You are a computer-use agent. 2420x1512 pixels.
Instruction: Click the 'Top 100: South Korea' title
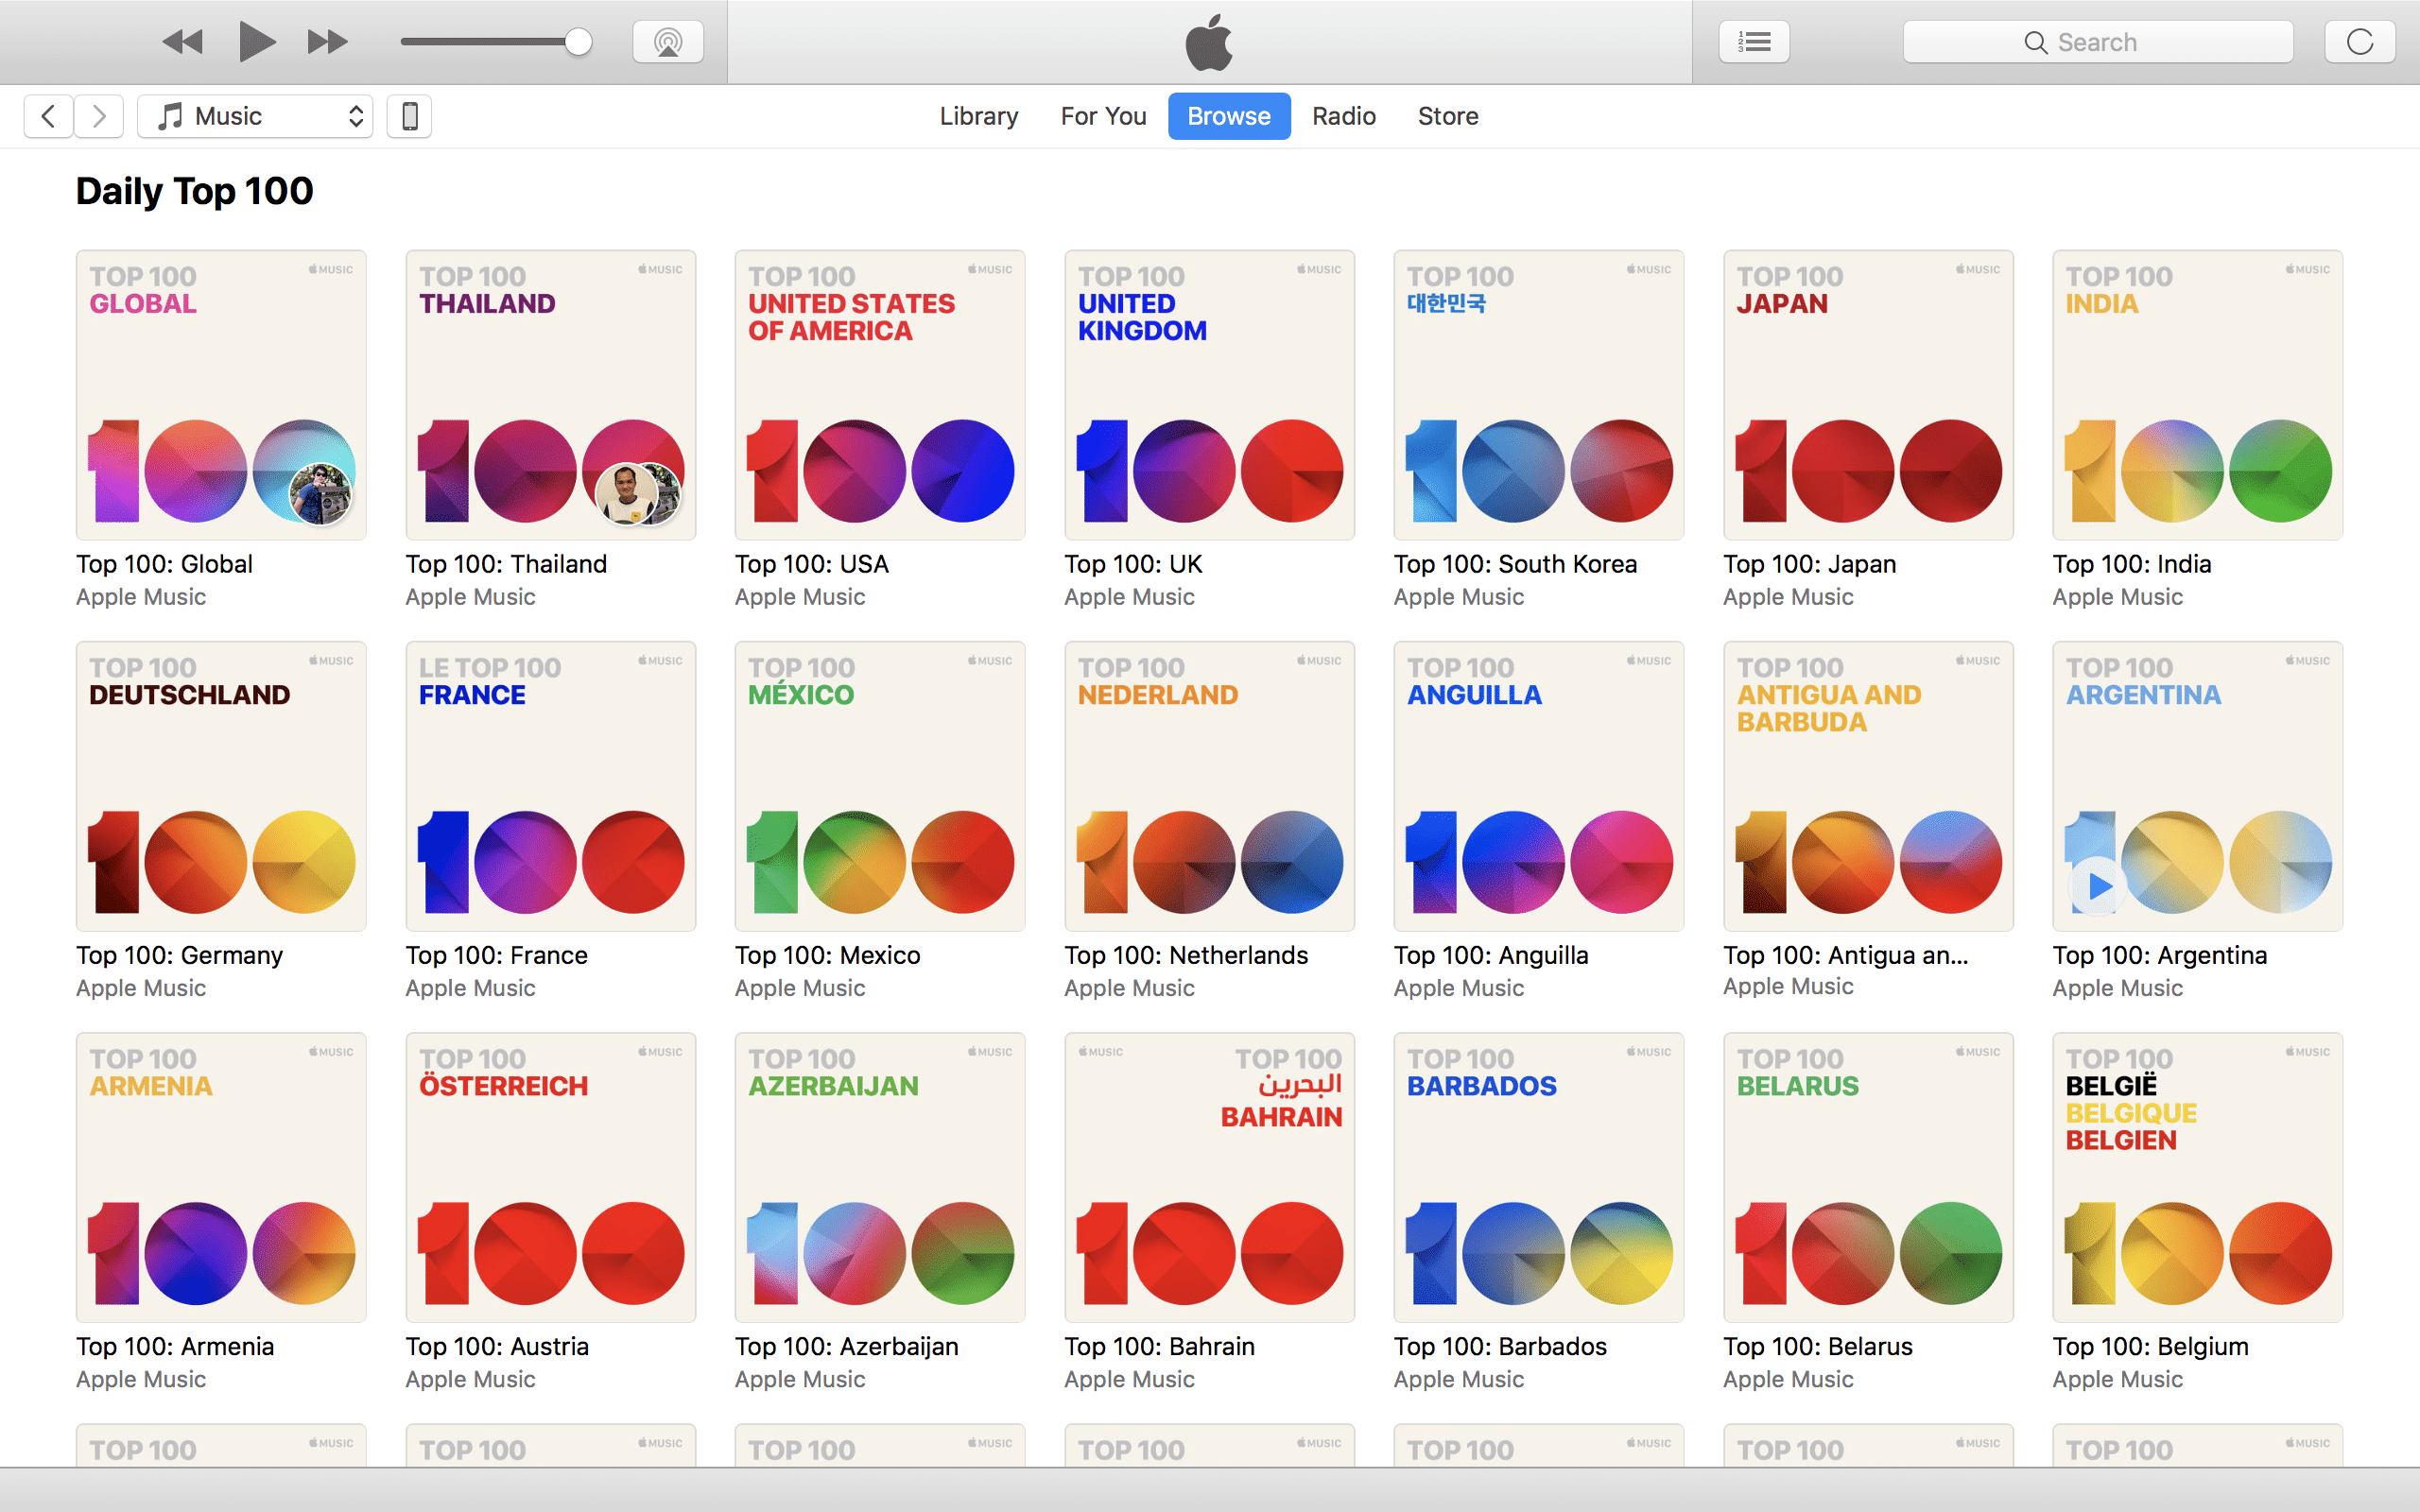(x=1515, y=564)
